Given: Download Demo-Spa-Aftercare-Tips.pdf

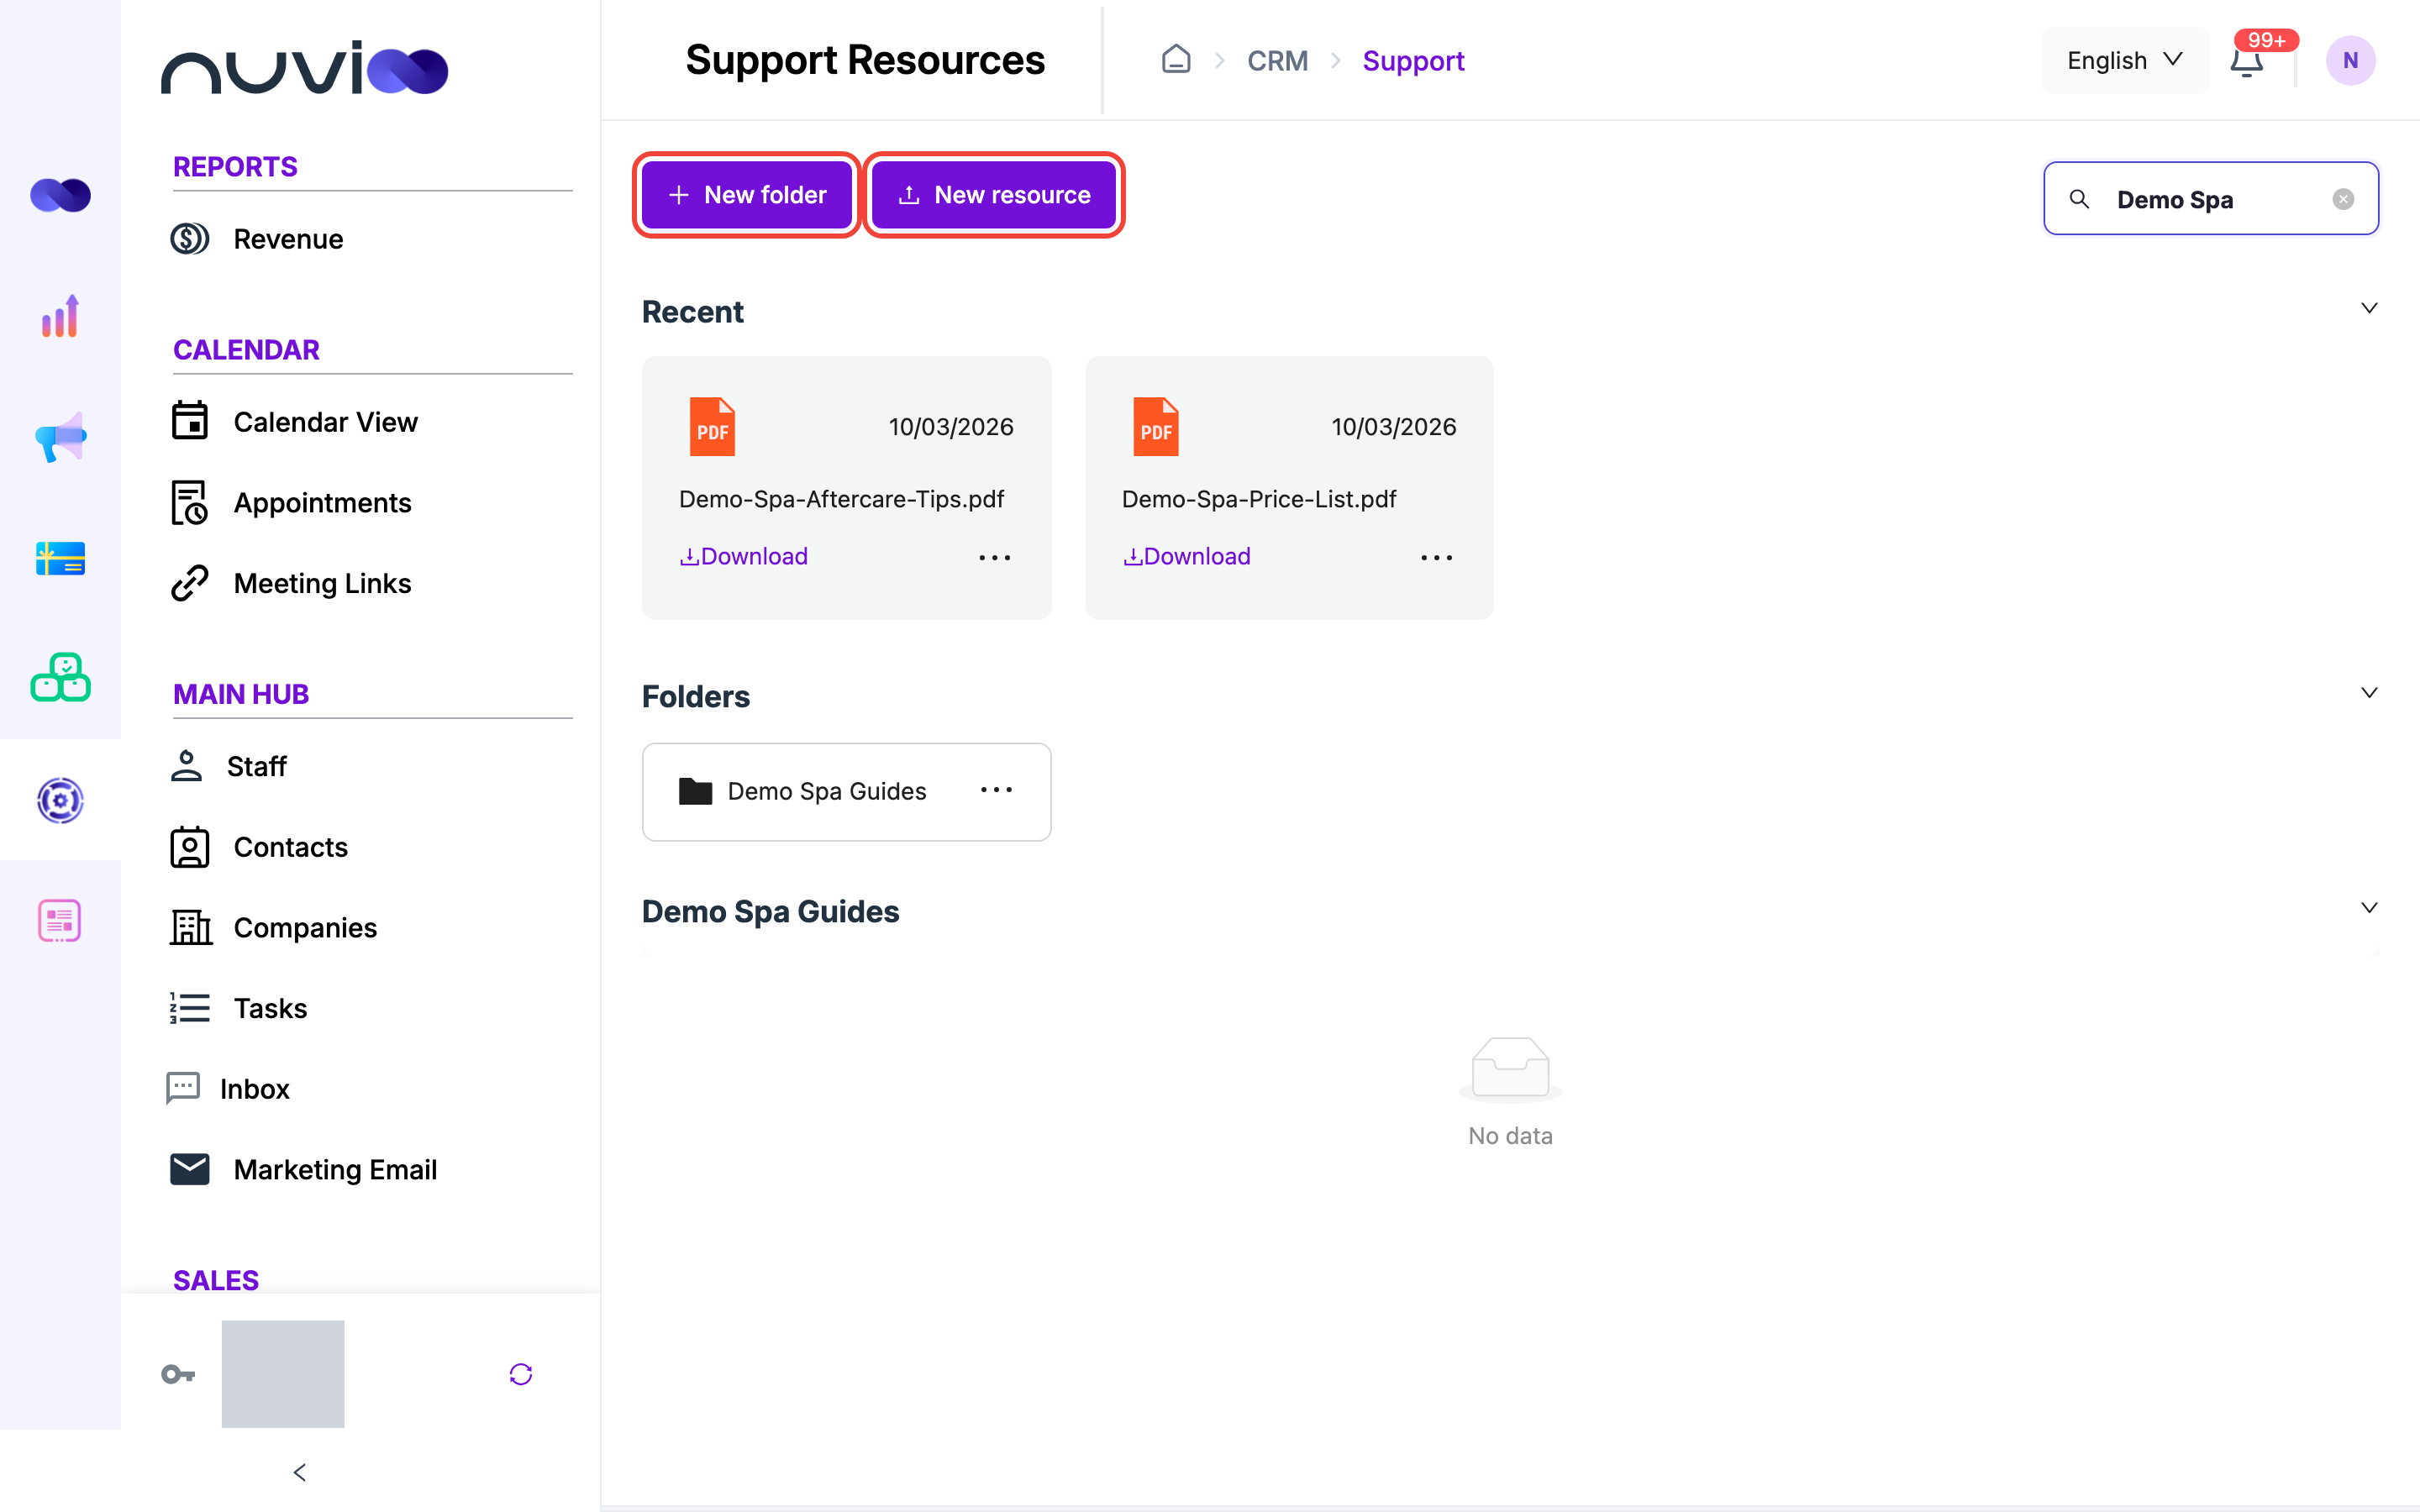Looking at the screenshot, I should coord(743,556).
